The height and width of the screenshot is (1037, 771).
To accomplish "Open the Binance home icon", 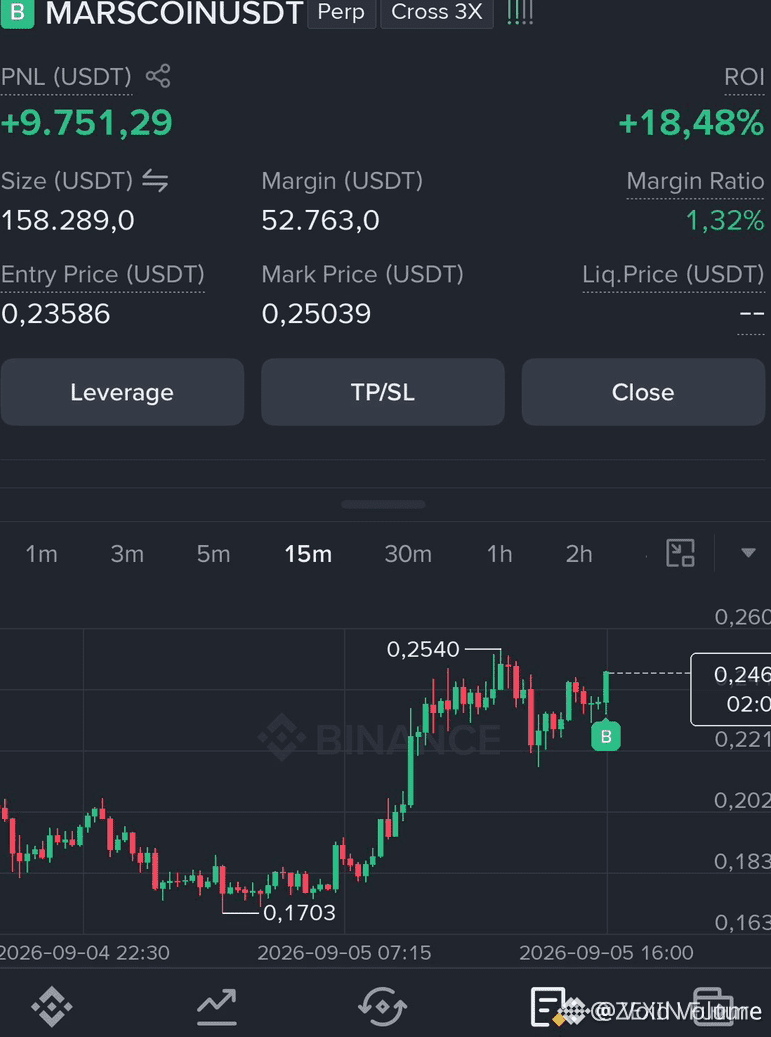I will pos(52,1007).
